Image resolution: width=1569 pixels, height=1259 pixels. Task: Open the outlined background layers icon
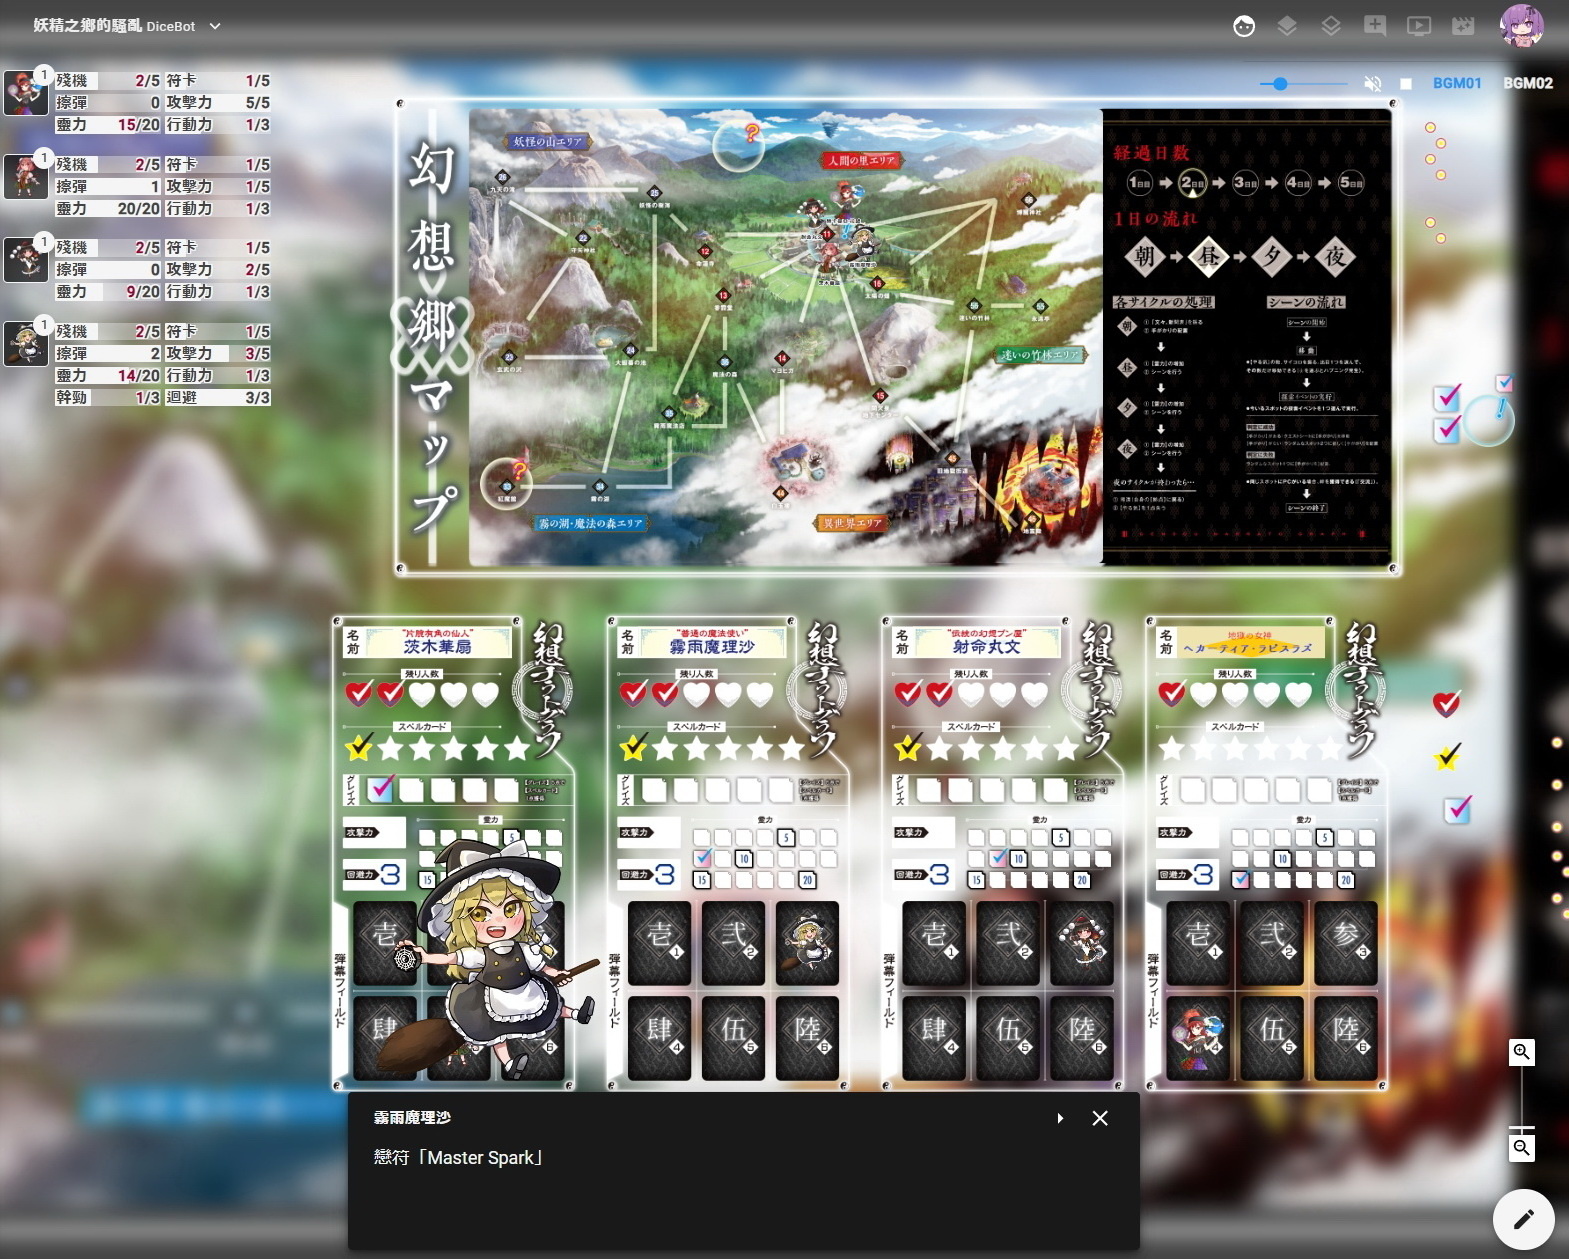click(1331, 27)
